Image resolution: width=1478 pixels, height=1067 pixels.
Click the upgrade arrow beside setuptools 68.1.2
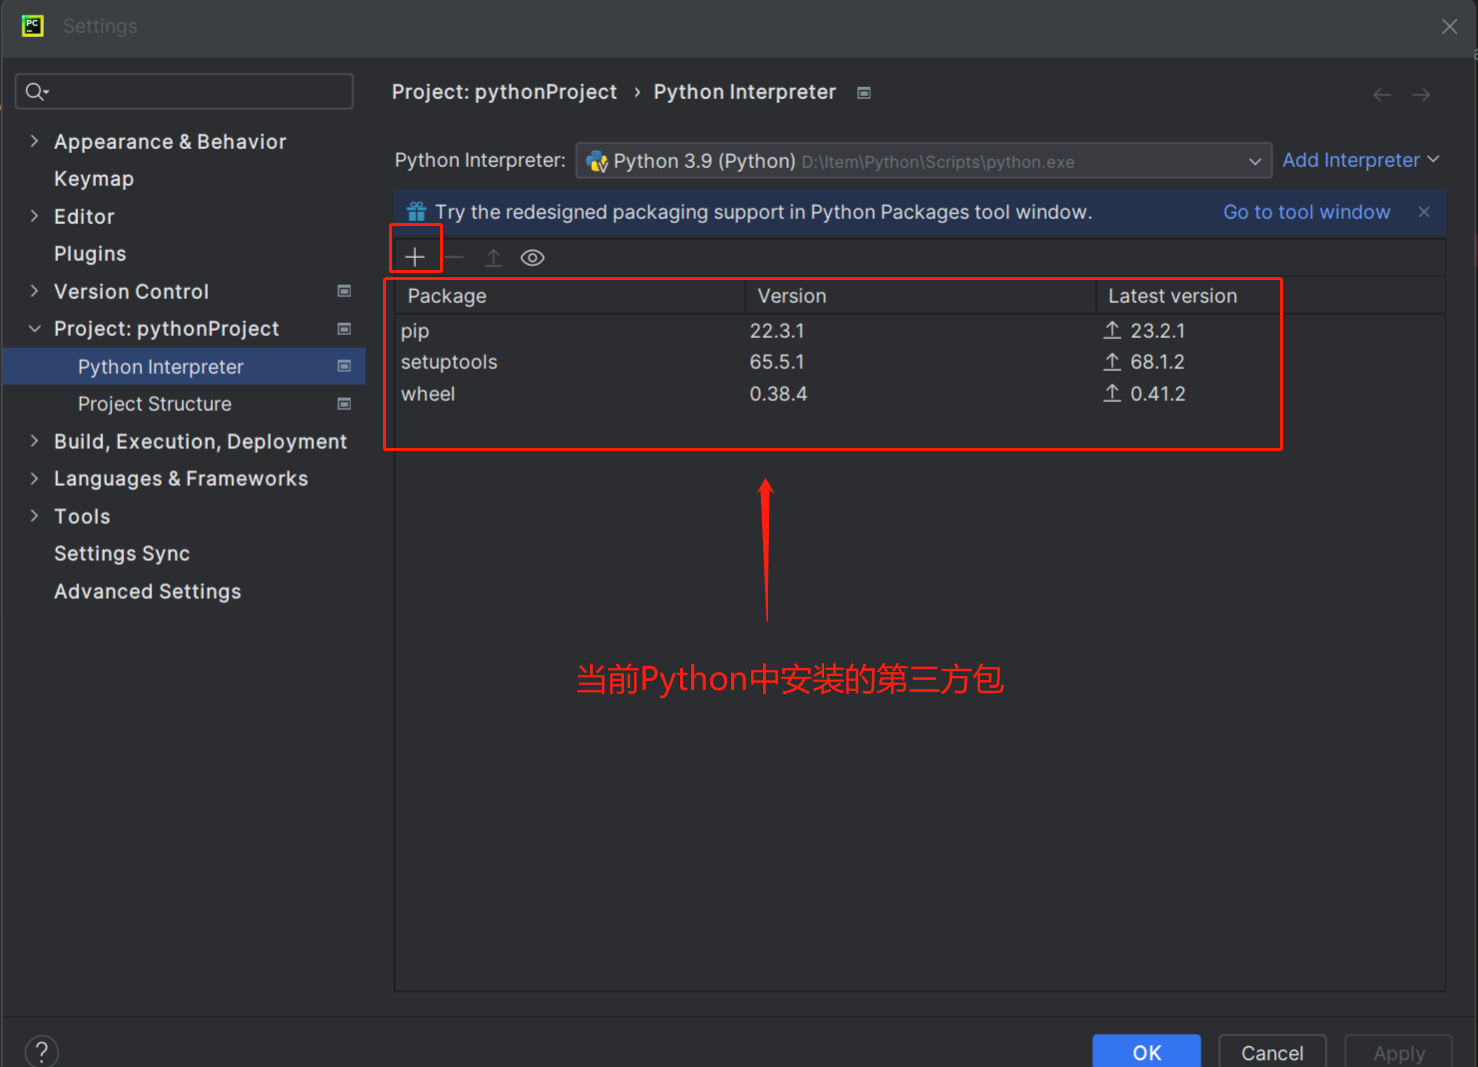tap(1112, 362)
